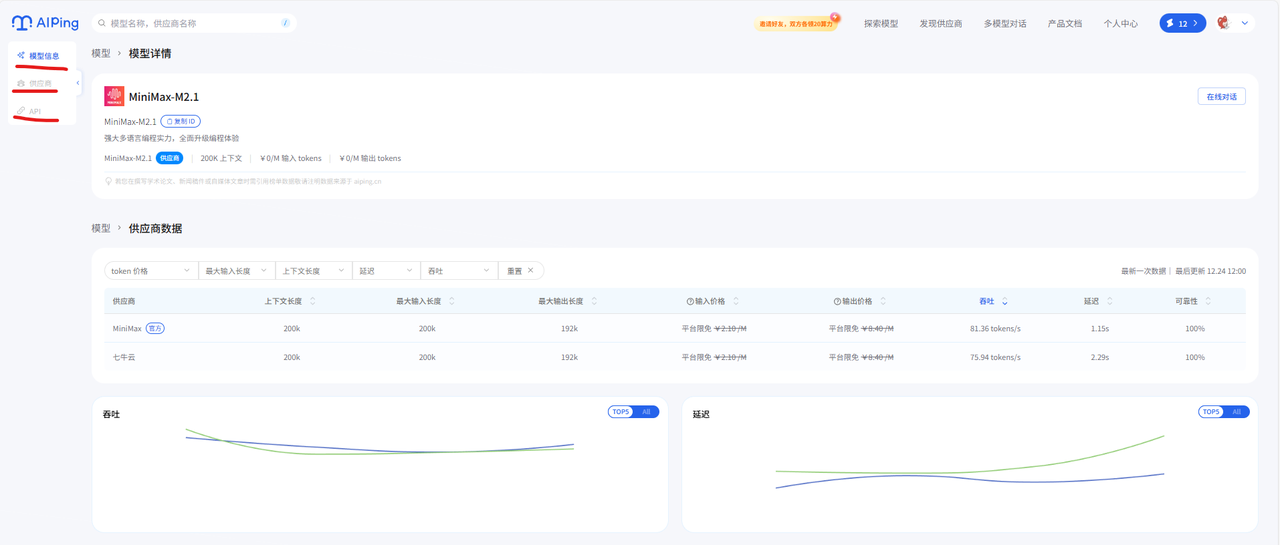The width and height of the screenshot is (1280, 545).
Task: Click the AIPing logo
Action: coord(45,23)
